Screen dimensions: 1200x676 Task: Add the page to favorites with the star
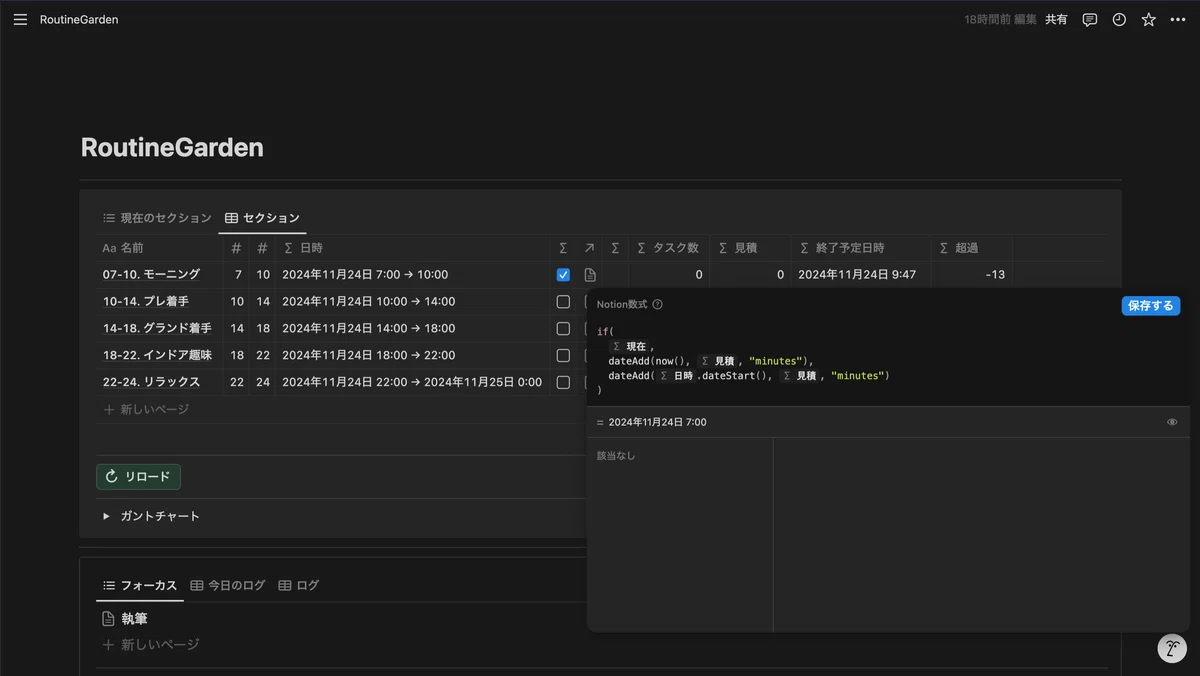coord(1149,19)
